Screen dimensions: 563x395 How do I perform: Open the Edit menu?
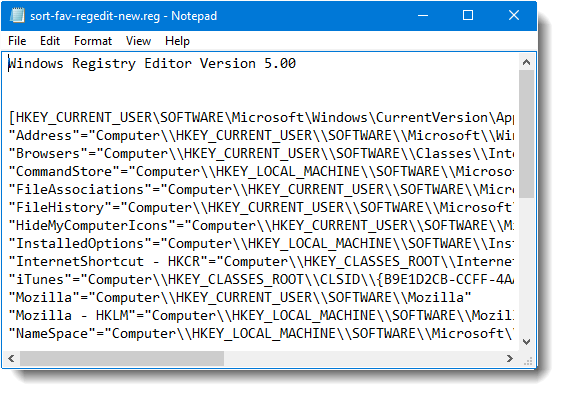click(50, 41)
